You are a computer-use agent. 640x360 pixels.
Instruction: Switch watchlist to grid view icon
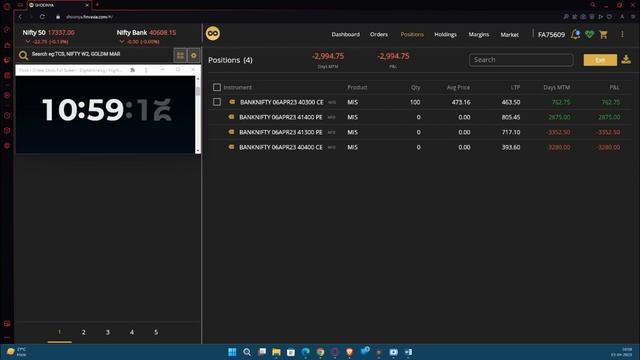pyautogui.click(x=180, y=56)
